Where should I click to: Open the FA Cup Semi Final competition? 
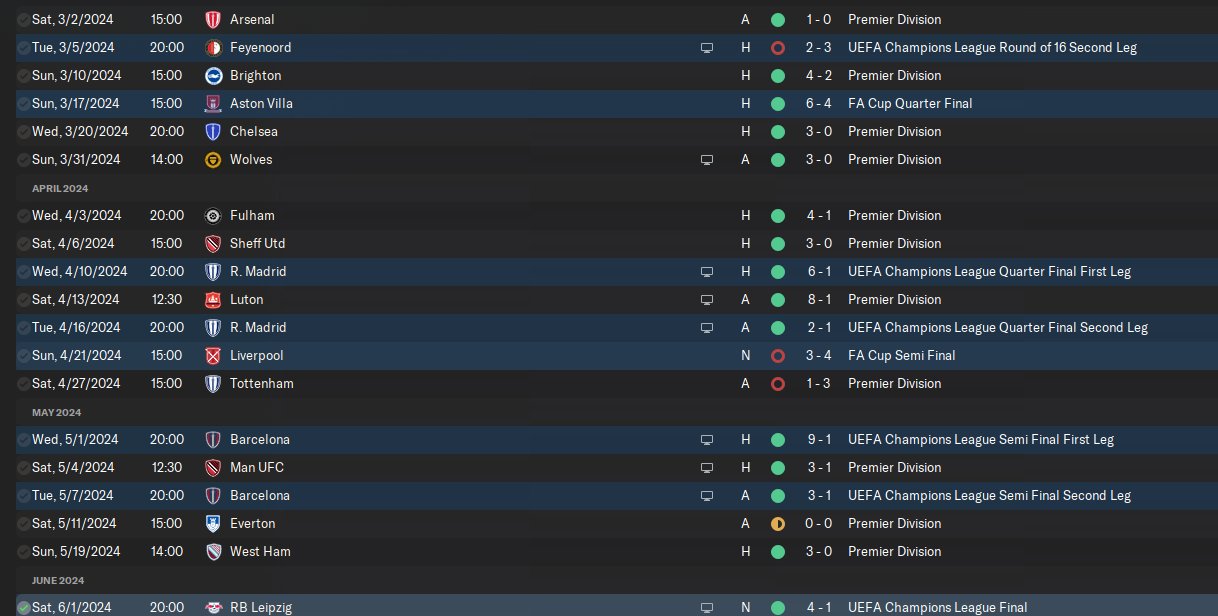pos(901,355)
